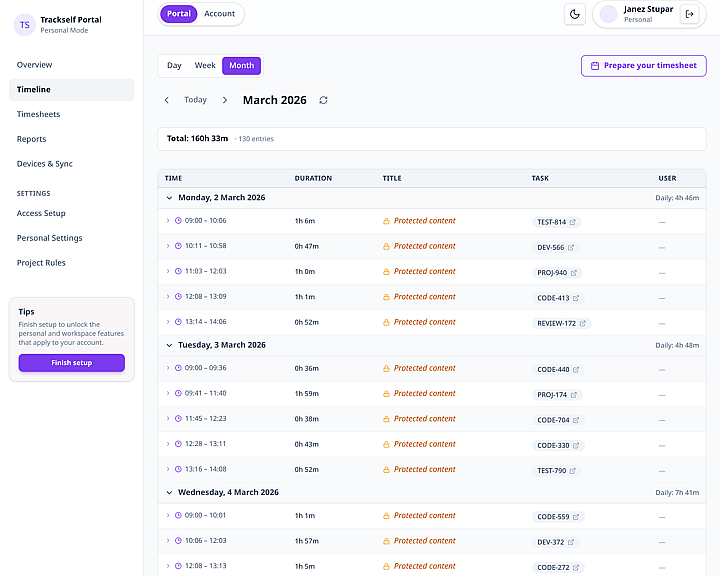Expand the 13:14 – 14:06 entry row
This screenshot has height=576, width=720.
click(168, 322)
